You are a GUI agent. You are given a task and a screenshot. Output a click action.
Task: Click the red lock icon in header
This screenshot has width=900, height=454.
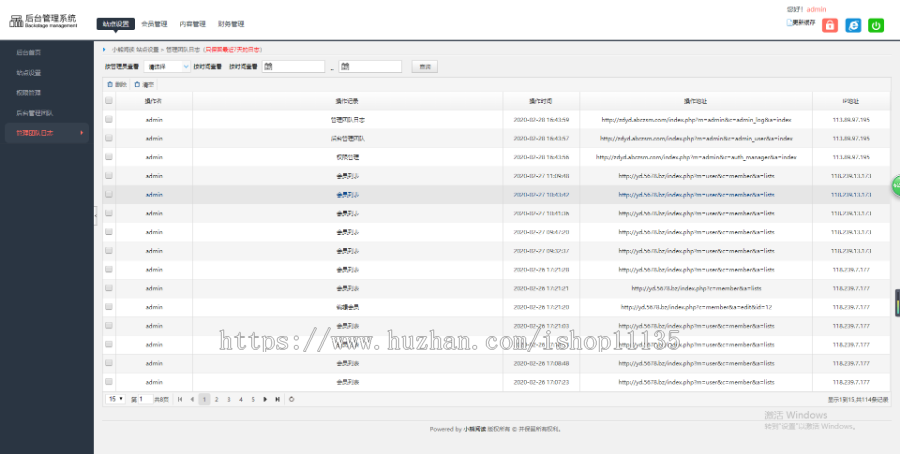pyautogui.click(x=830, y=26)
